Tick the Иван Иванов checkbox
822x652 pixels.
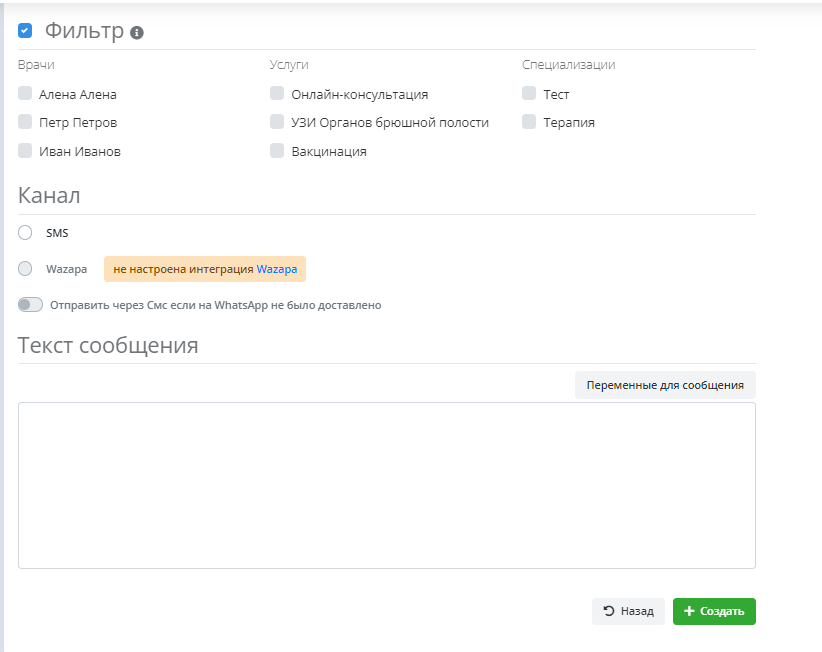pyautogui.click(x=25, y=151)
